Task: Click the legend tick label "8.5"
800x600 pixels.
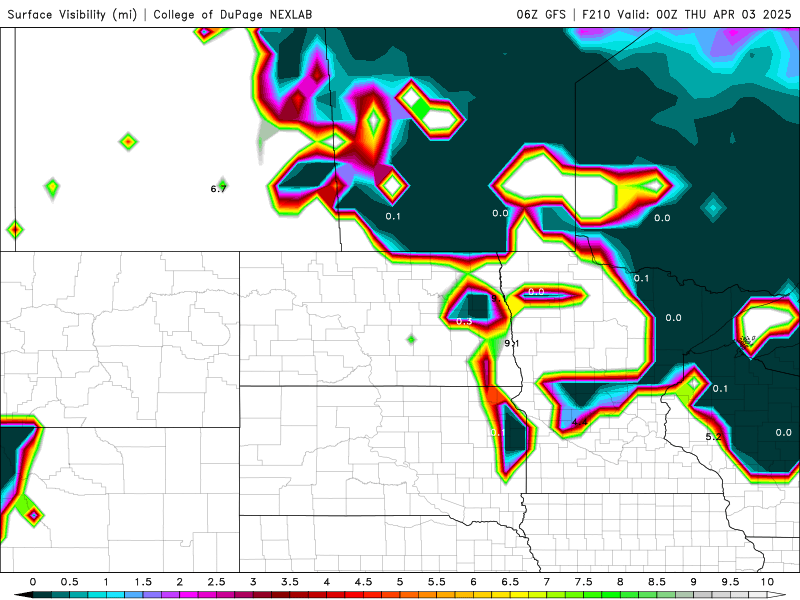Action: point(657,582)
